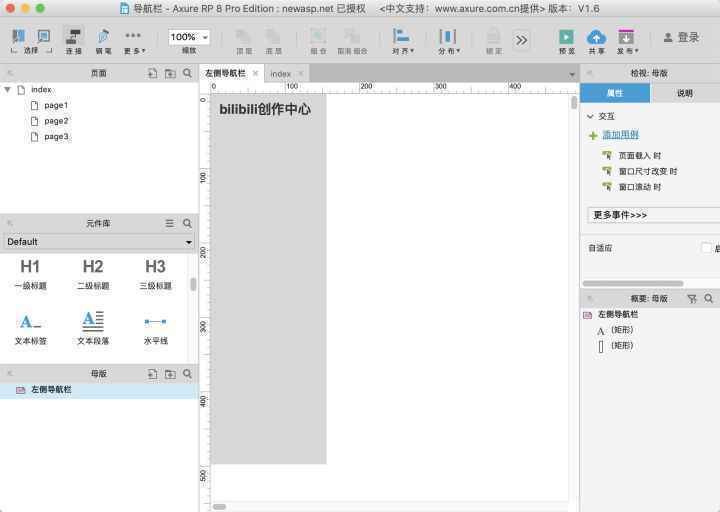Add a new page in Pages panel
The height and width of the screenshot is (512, 720).
click(x=152, y=73)
